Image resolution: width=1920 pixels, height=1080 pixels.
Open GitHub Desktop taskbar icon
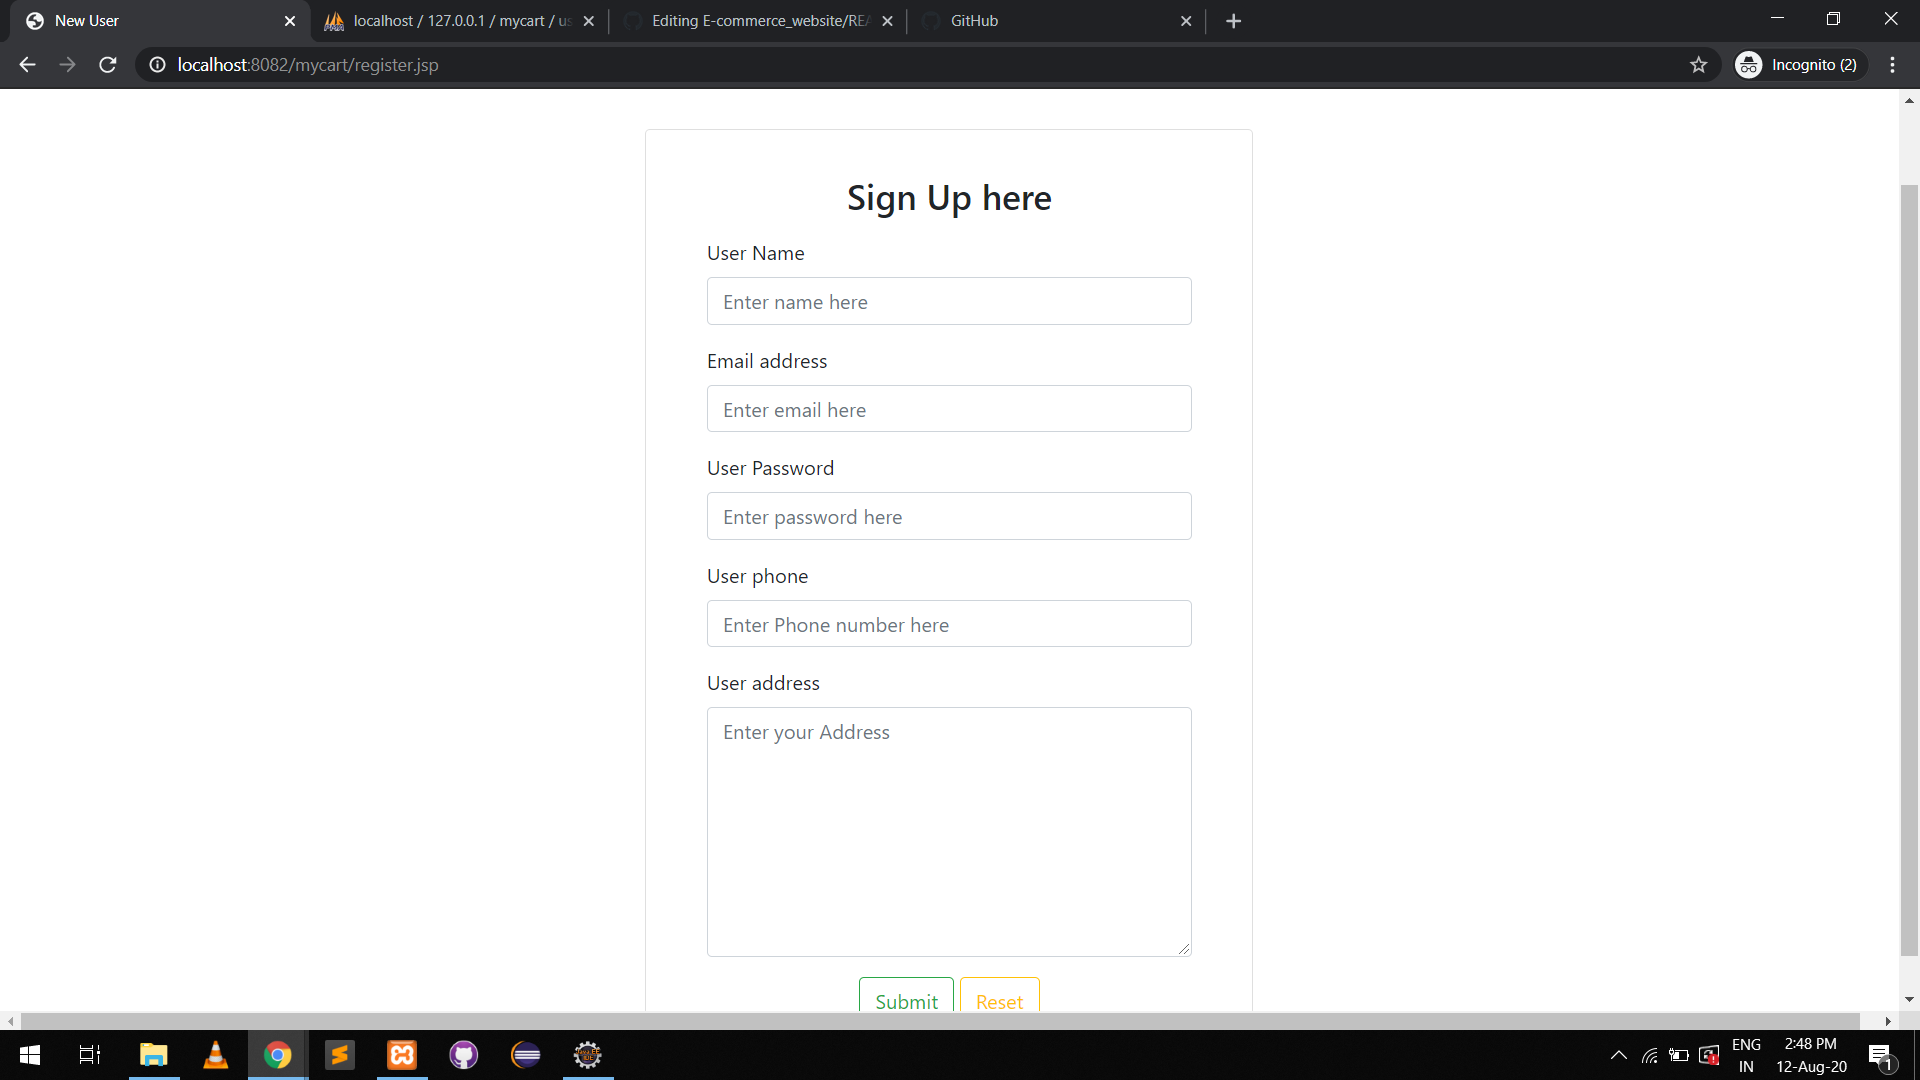(464, 1055)
